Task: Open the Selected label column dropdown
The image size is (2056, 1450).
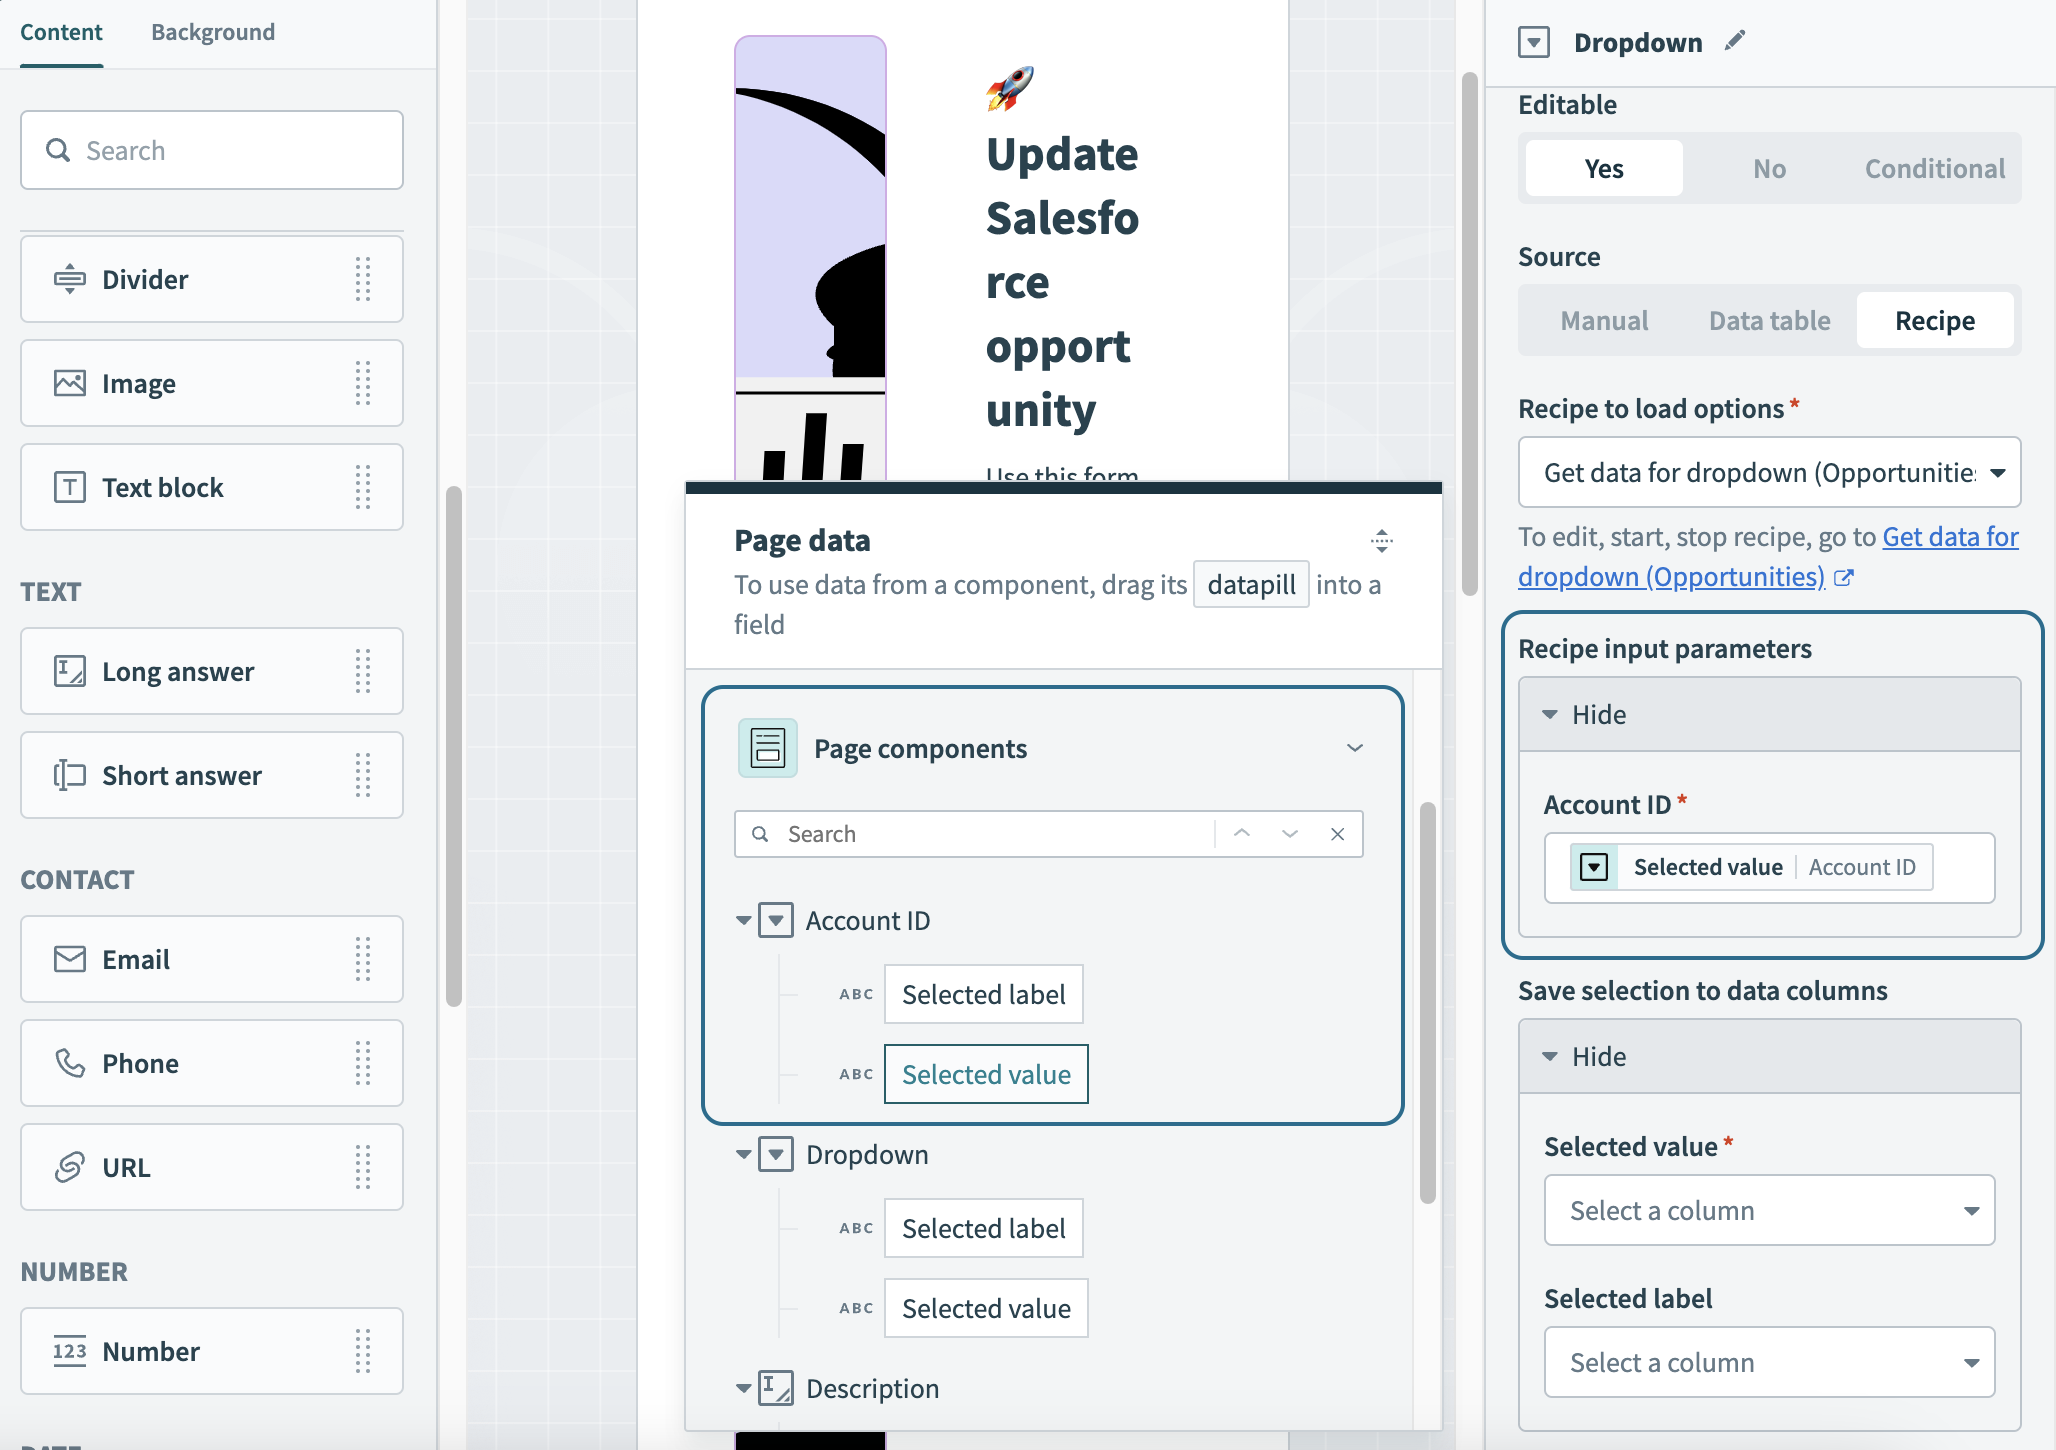Action: (x=1769, y=1362)
